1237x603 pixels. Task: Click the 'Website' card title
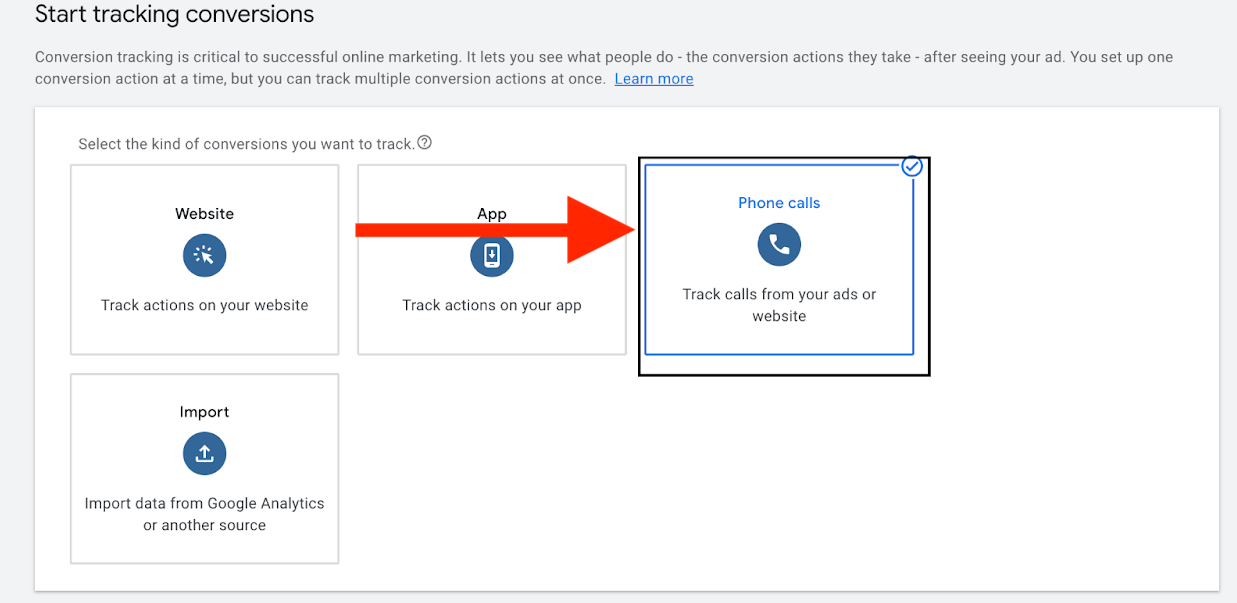pyautogui.click(x=204, y=214)
